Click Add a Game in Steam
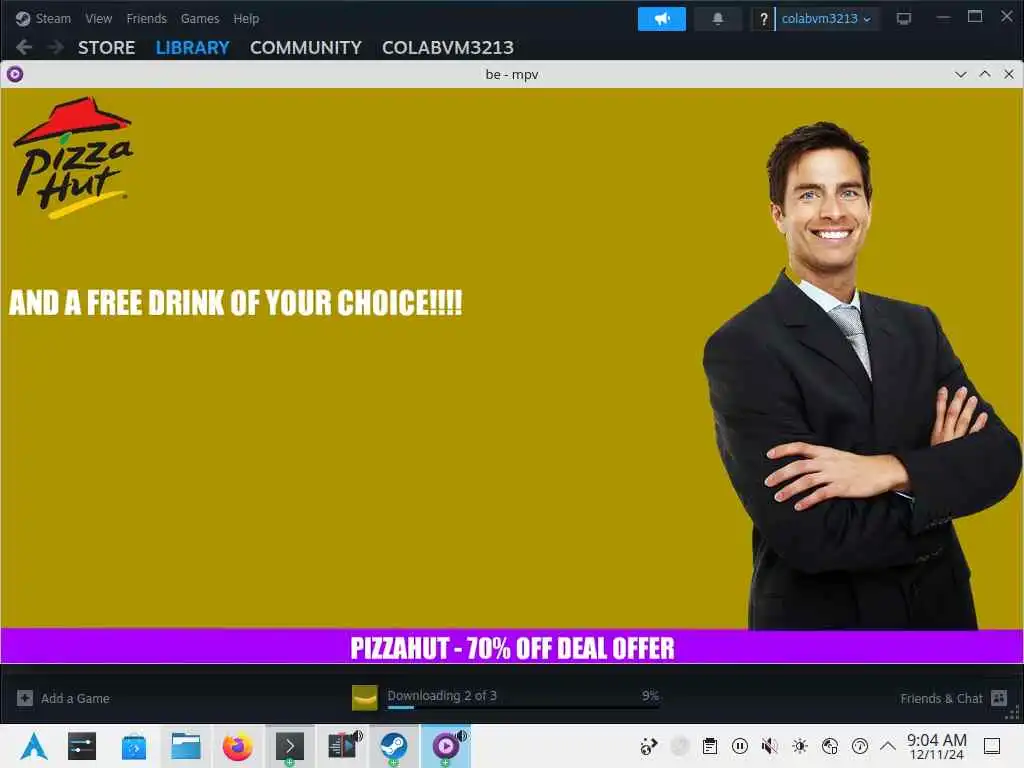The image size is (1024, 768). pos(64,698)
